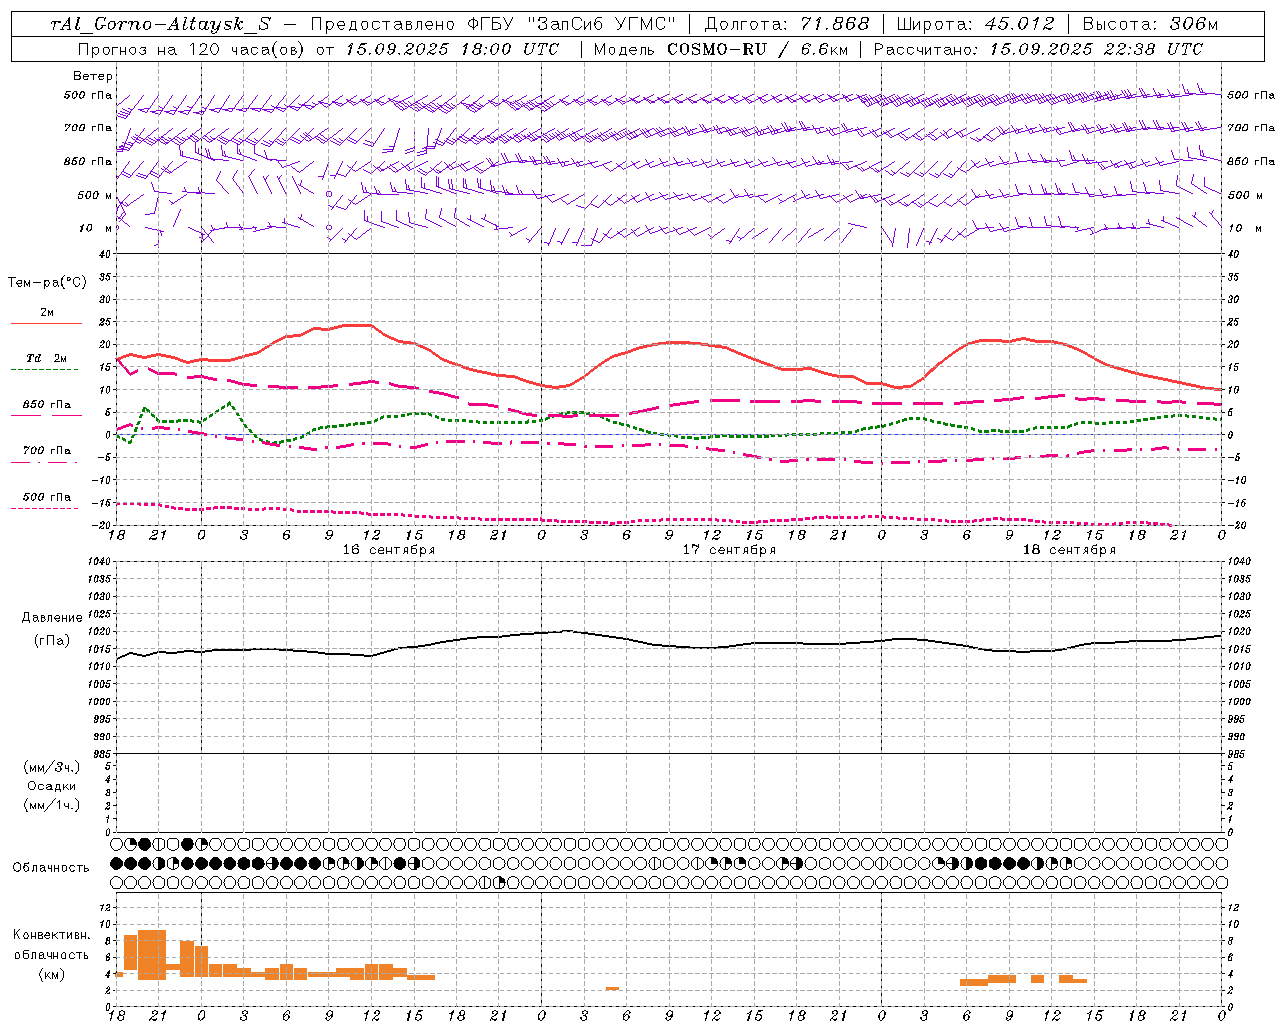
Task: Click the station title rAl_Gorno-Altaysk_S
Action: click(x=160, y=24)
